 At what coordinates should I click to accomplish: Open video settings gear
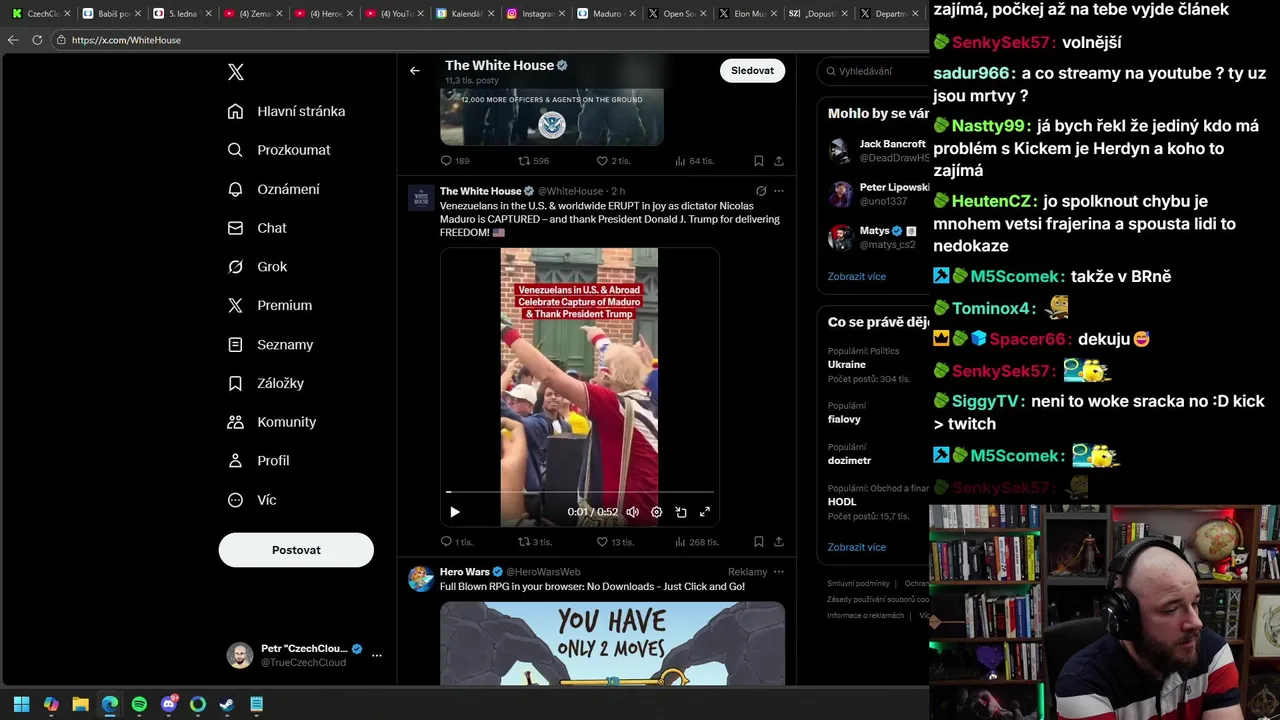click(x=657, y=512)
